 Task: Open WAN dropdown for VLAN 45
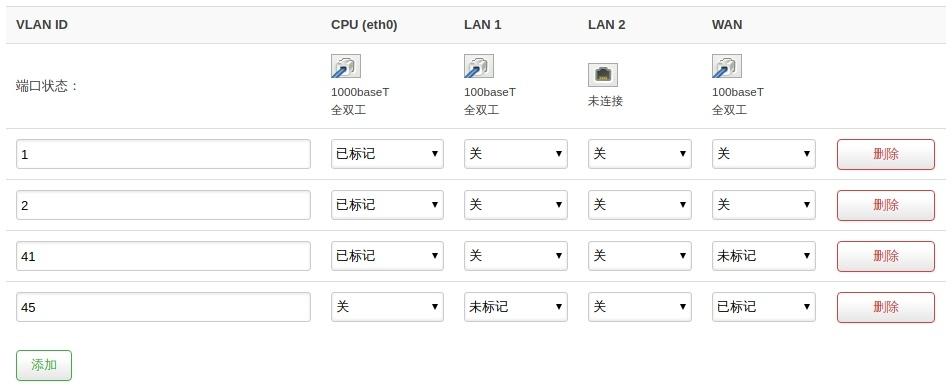763,307
